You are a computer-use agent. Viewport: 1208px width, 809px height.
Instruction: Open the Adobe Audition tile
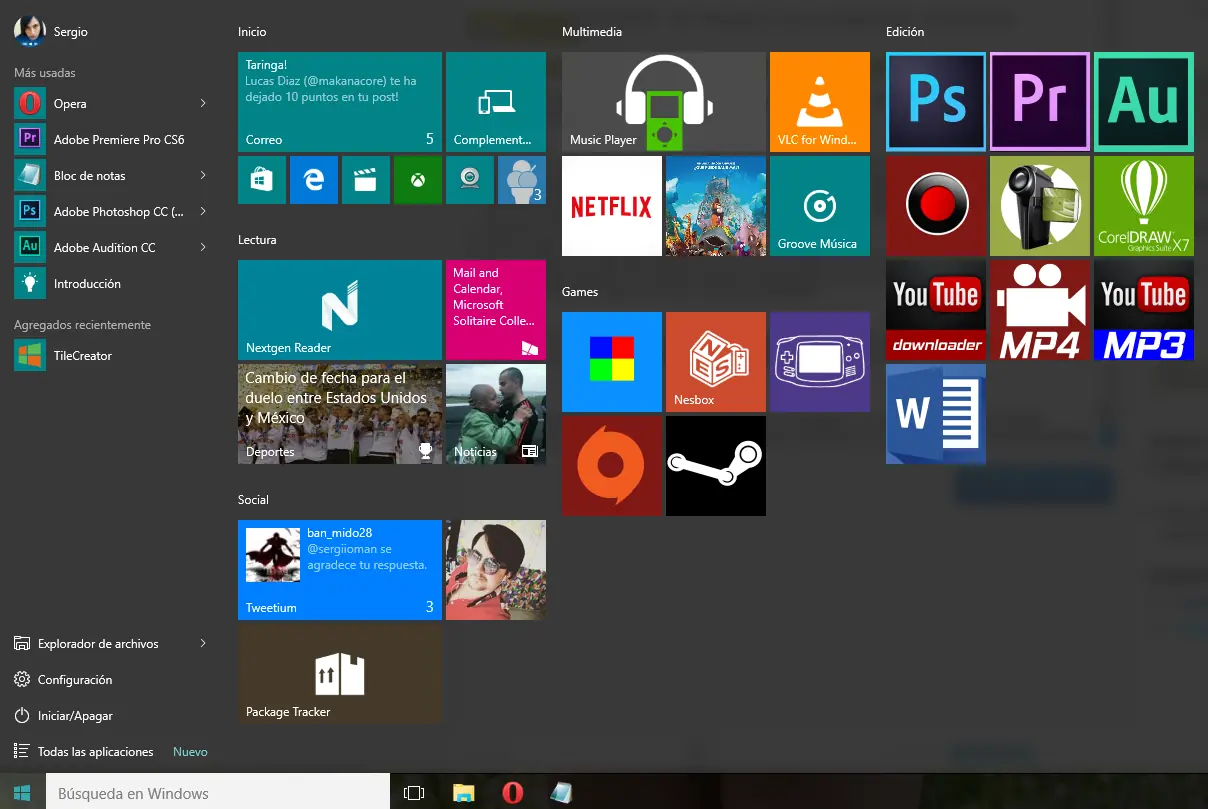point(1144,102)
